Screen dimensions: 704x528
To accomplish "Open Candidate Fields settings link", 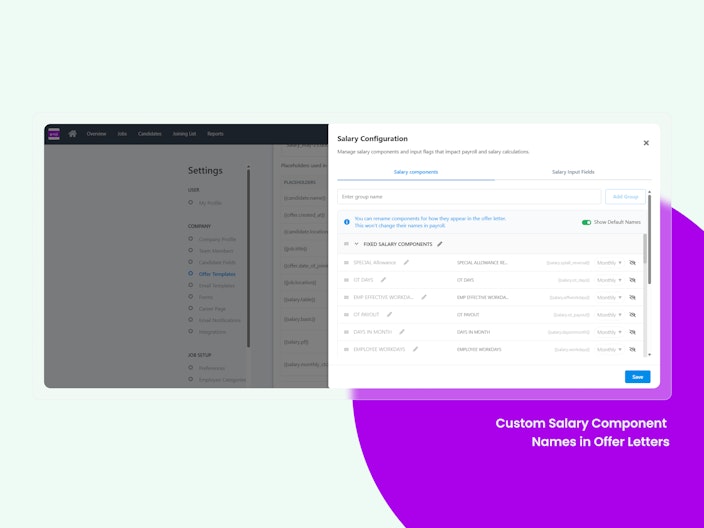I will pos(217,262).
